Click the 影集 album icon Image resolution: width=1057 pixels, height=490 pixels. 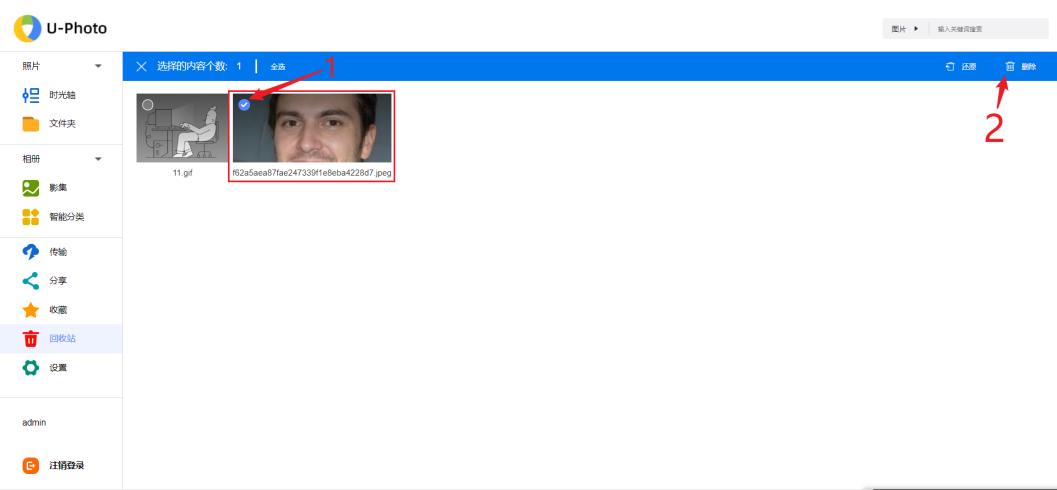point(31,187)
